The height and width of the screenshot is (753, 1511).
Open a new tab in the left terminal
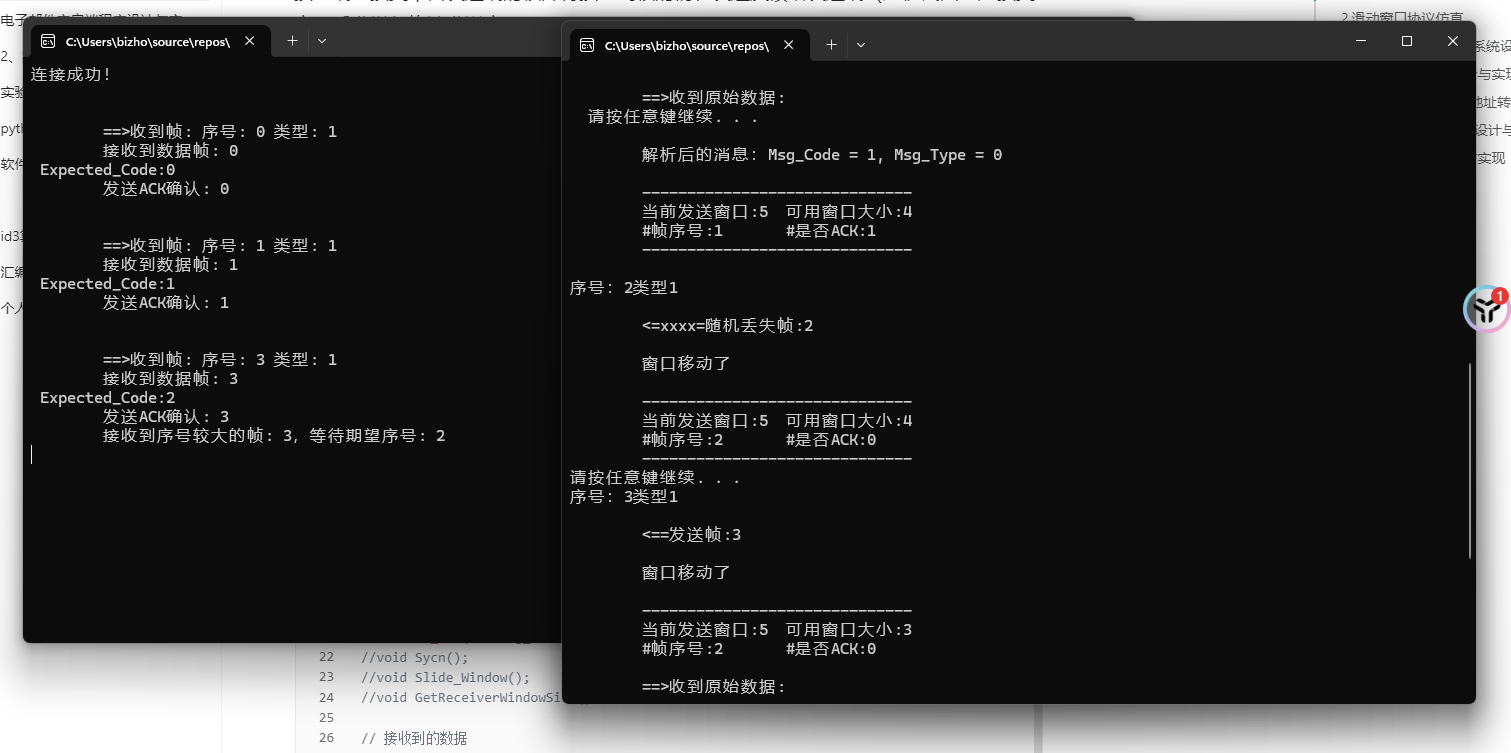click(x=290, y=40)
